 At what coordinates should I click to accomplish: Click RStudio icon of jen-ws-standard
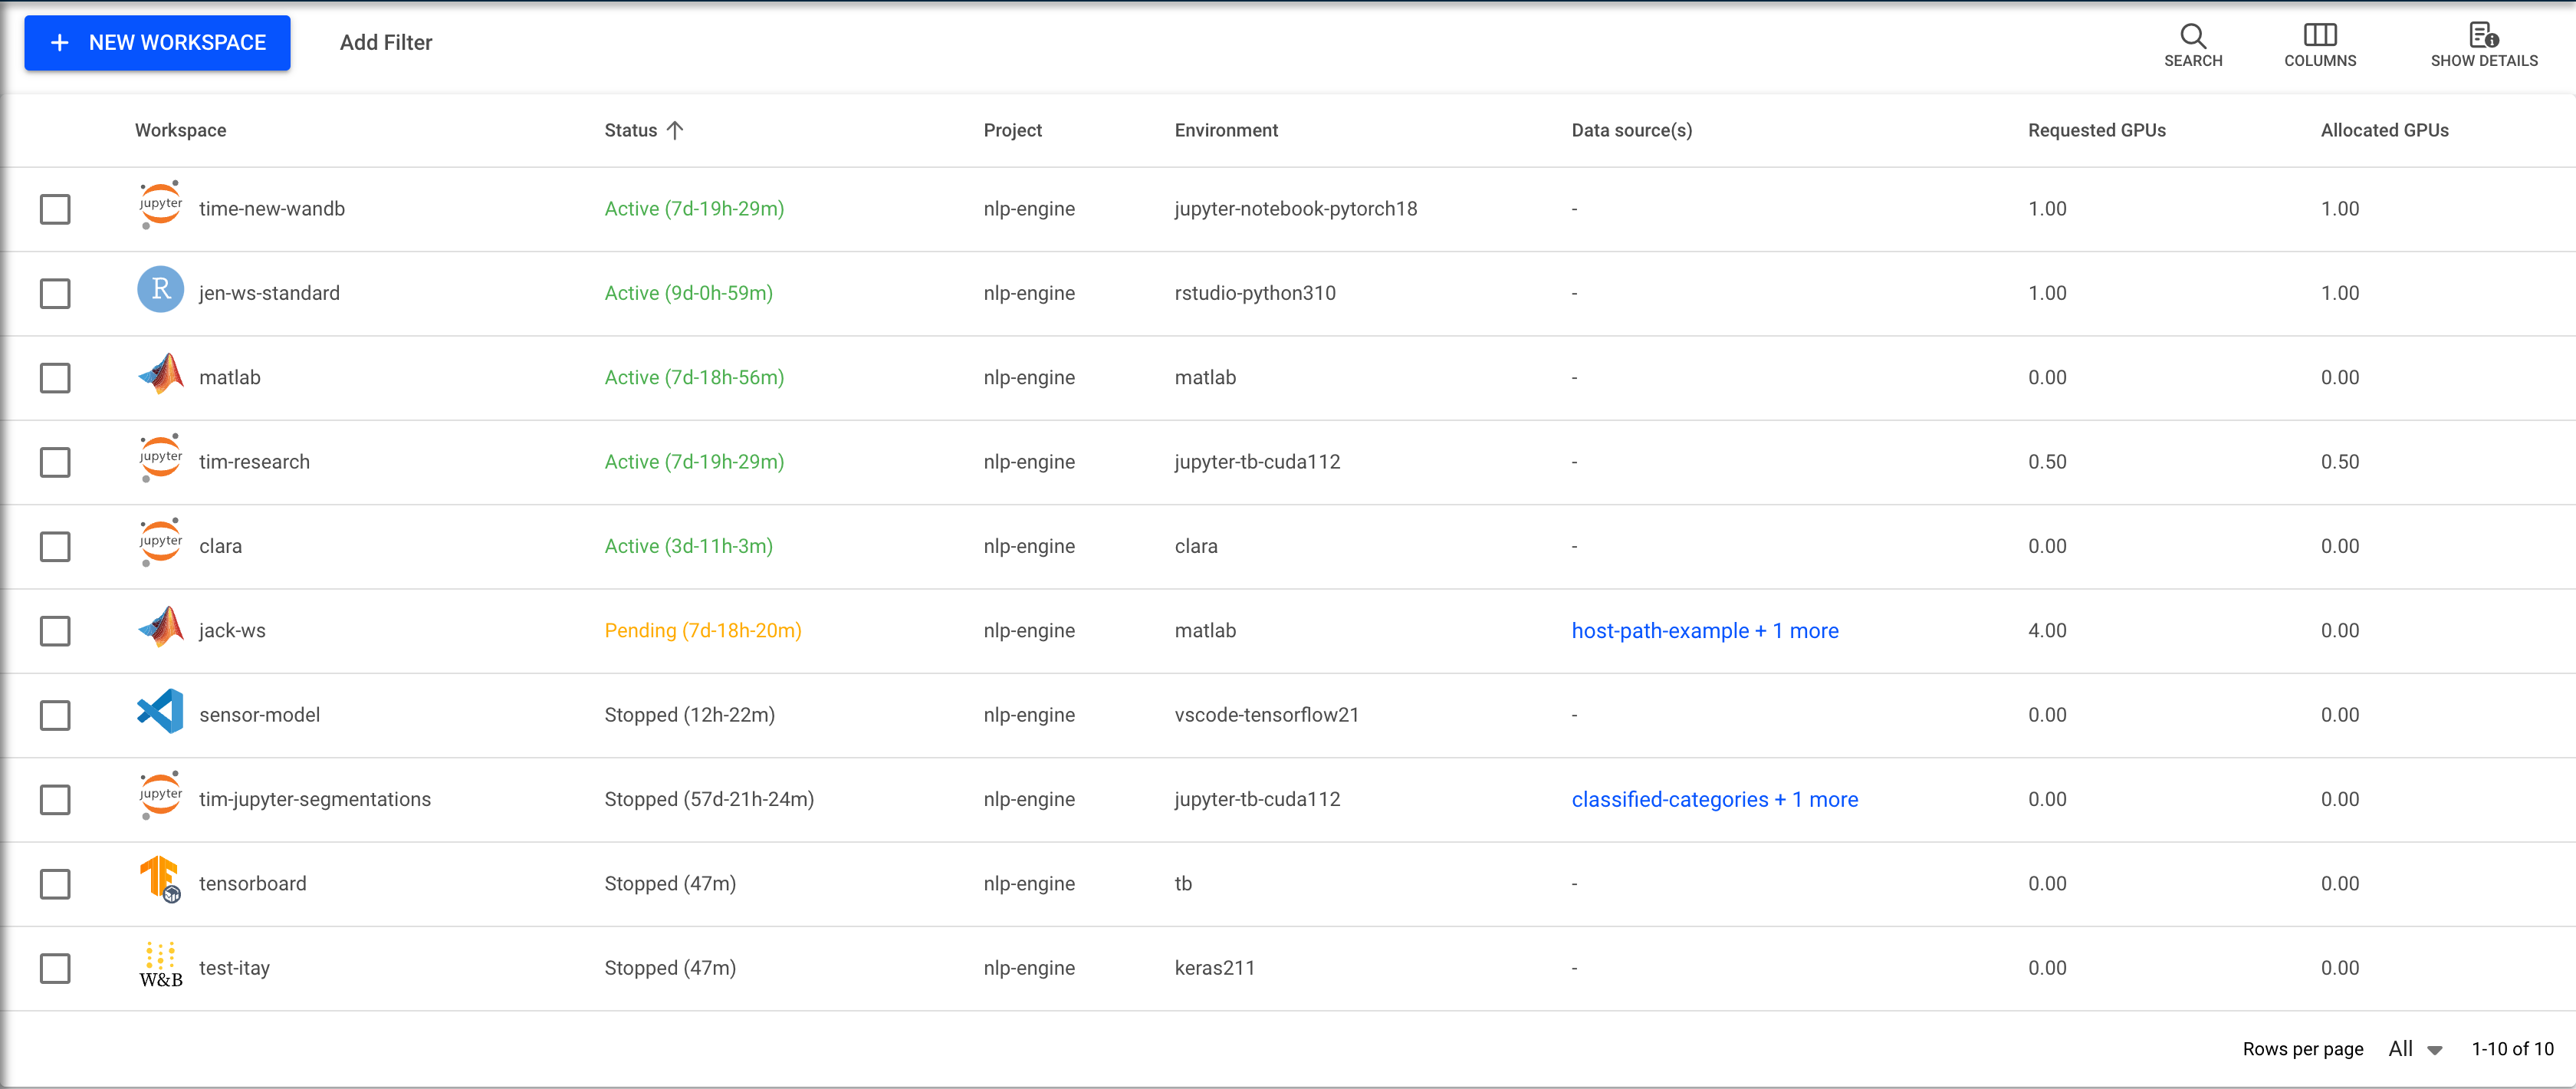tap(160, 290)
